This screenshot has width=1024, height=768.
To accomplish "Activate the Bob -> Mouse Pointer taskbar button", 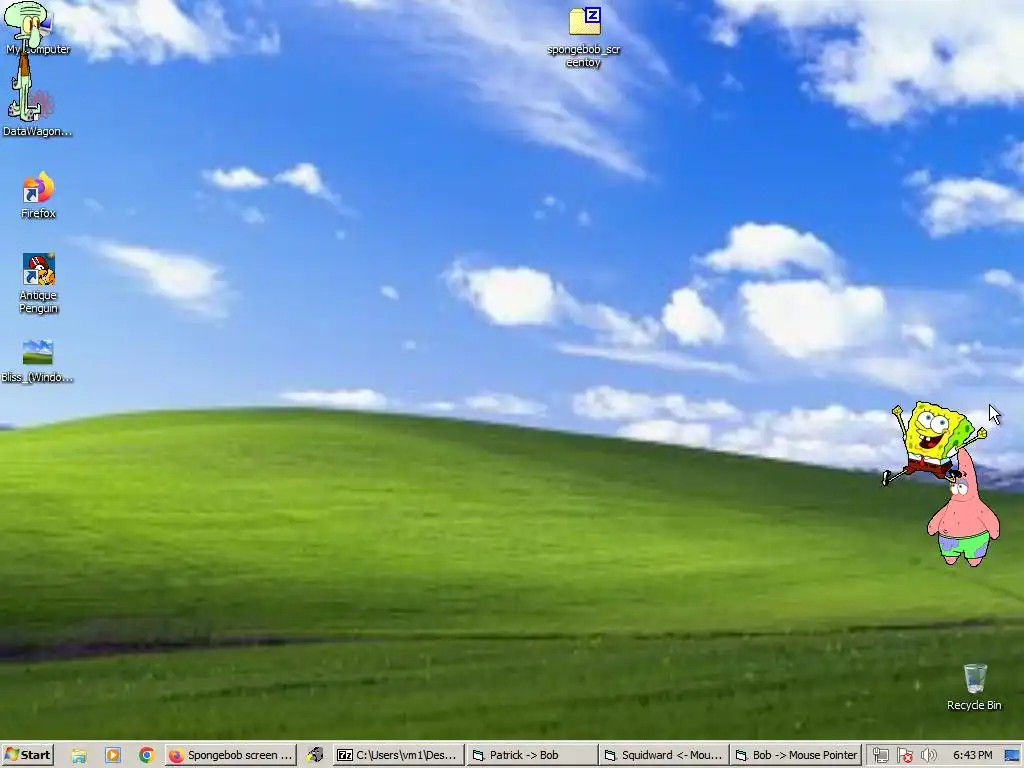I will click(x=795, y=755).
